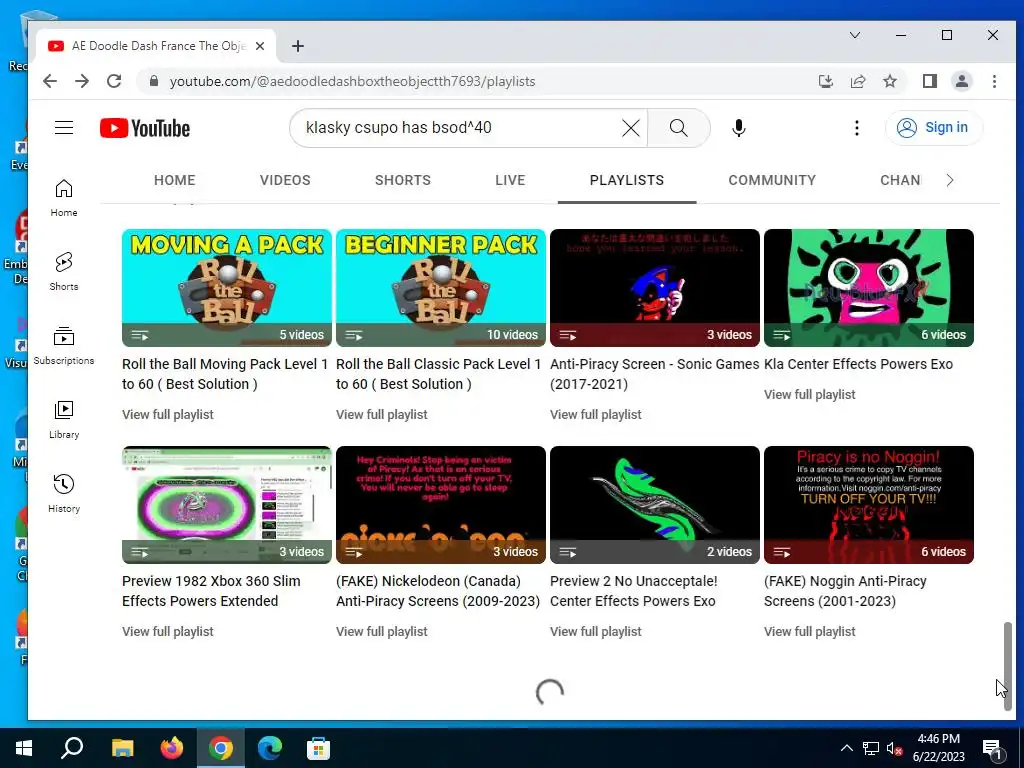Go to Home in the sidebar
This screenshot has width=1024, height=768.
64,198
